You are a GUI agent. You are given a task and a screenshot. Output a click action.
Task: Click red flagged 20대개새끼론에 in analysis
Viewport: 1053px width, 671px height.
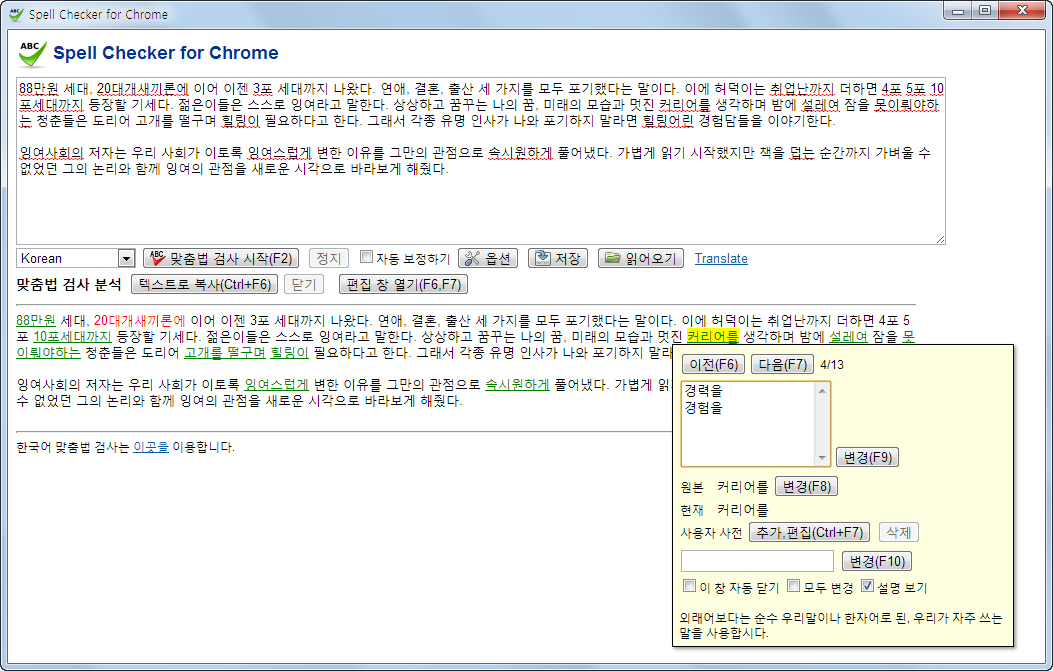coord(139,320)
